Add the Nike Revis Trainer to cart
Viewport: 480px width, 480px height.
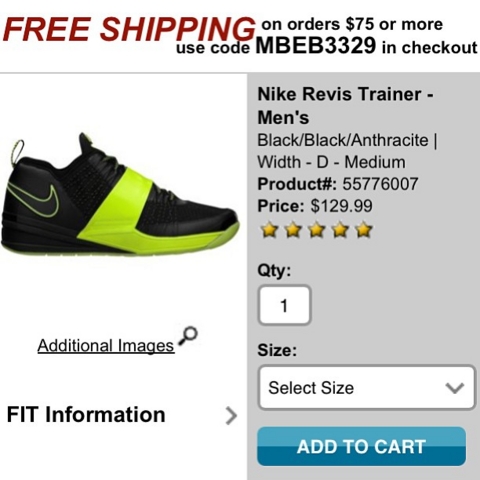coord(361,446)
